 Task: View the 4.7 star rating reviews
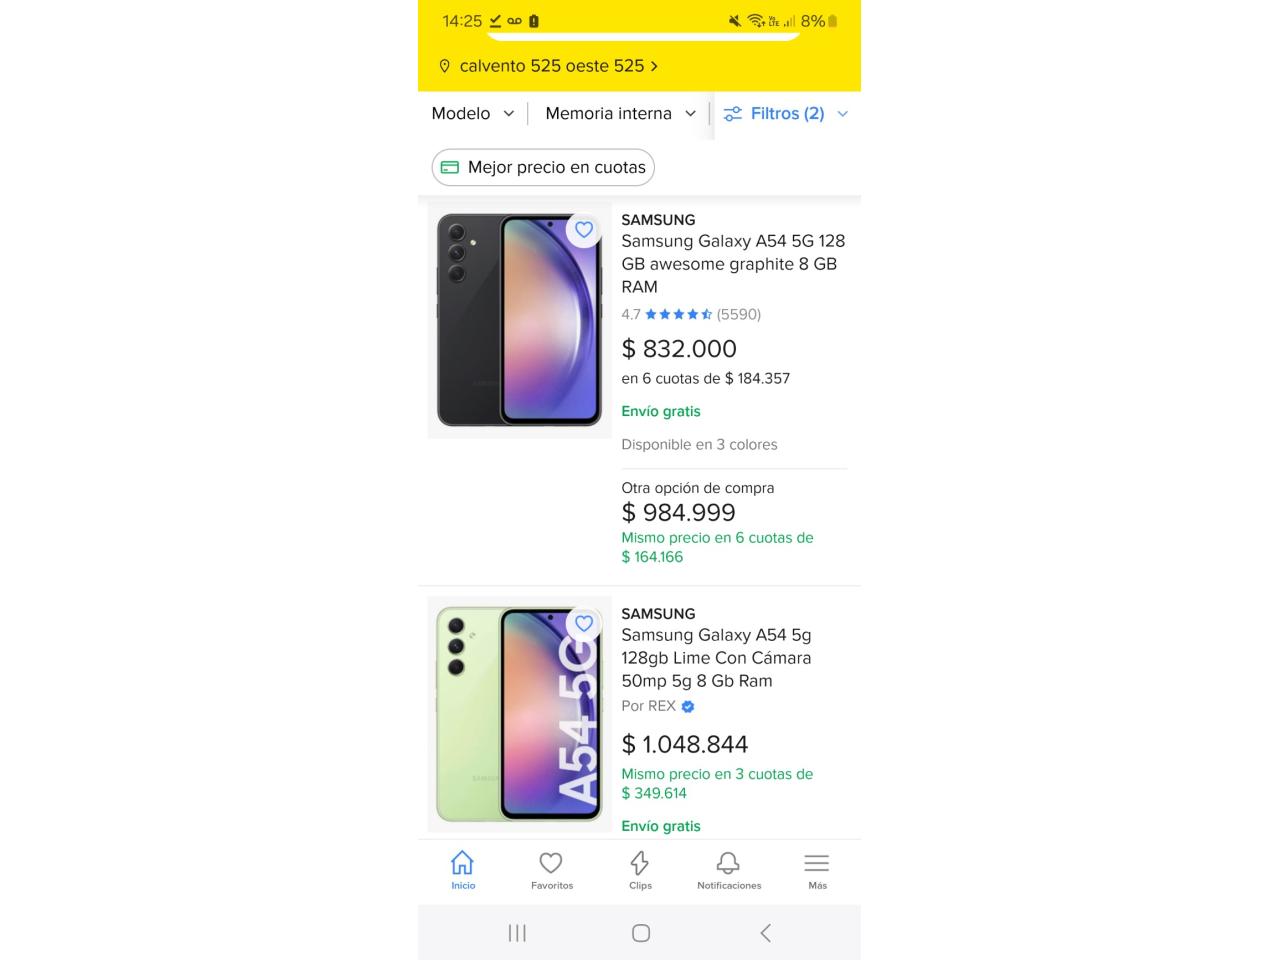click(691, 314)
